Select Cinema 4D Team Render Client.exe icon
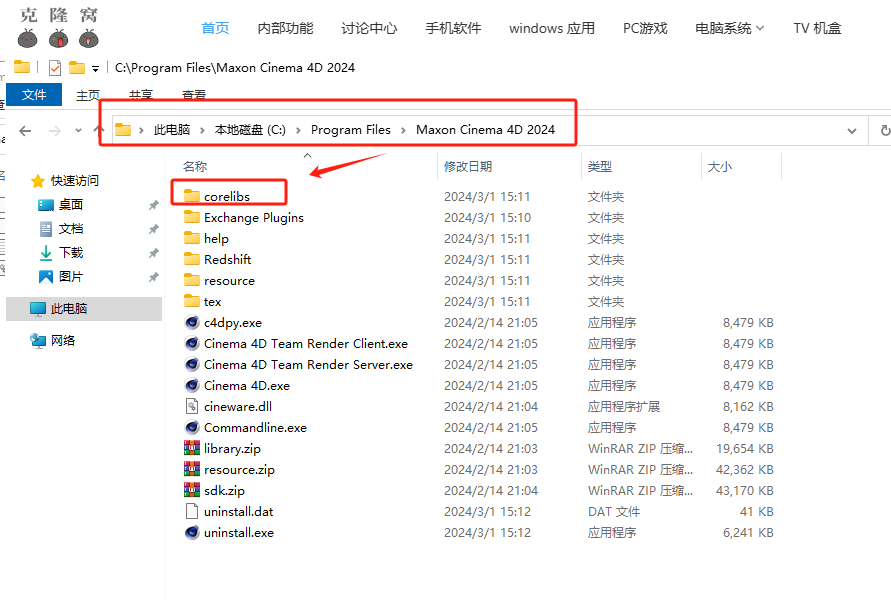This screenshot has width=891, height=606. (192, 343)
